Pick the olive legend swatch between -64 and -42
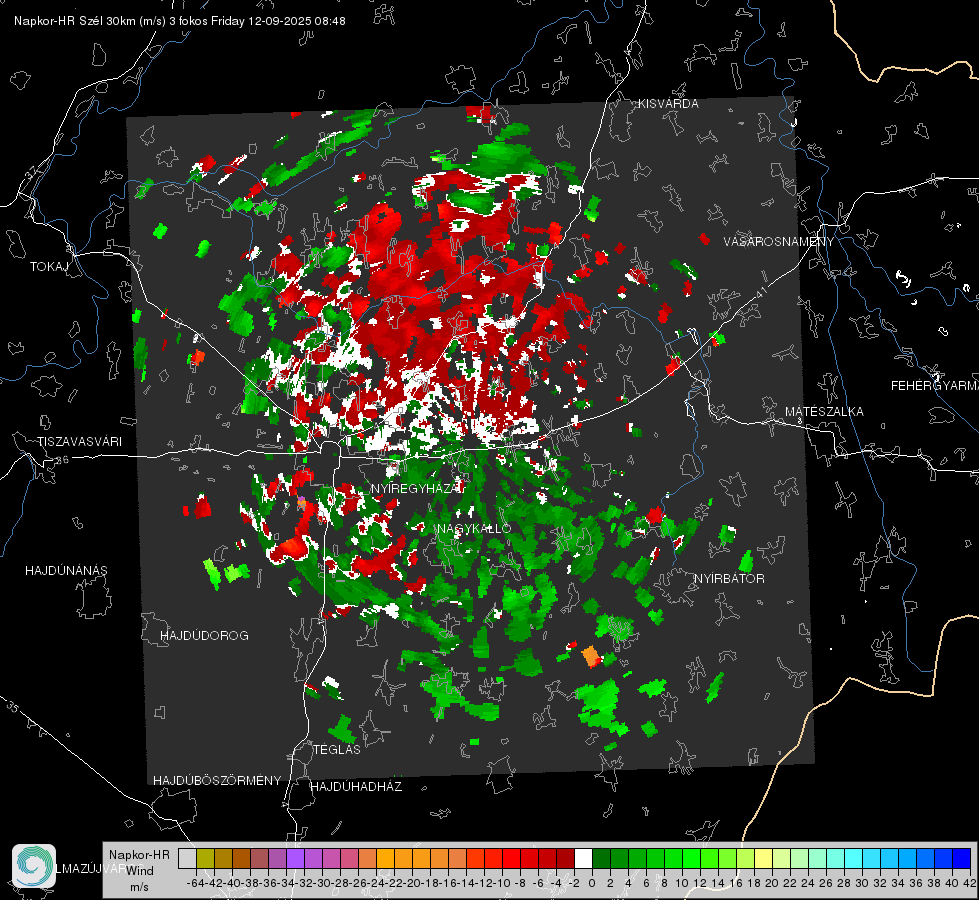This screenshot has width=979, height=900. pos(205,859)
